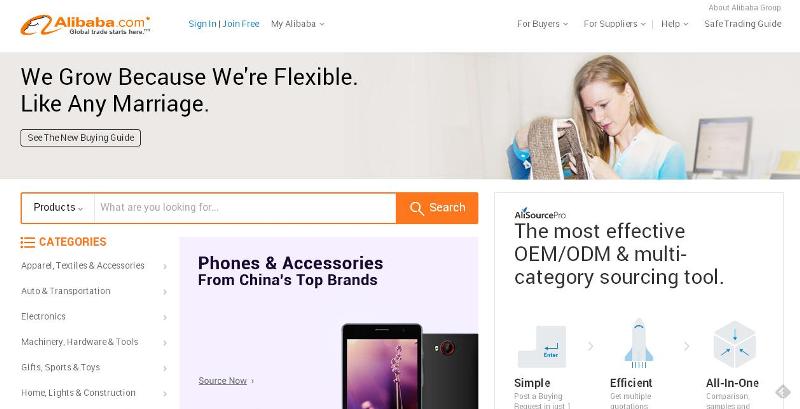Click the Efficient rocket icon
This screenshot has height=409, width=800.
click(x=638, y=343)
